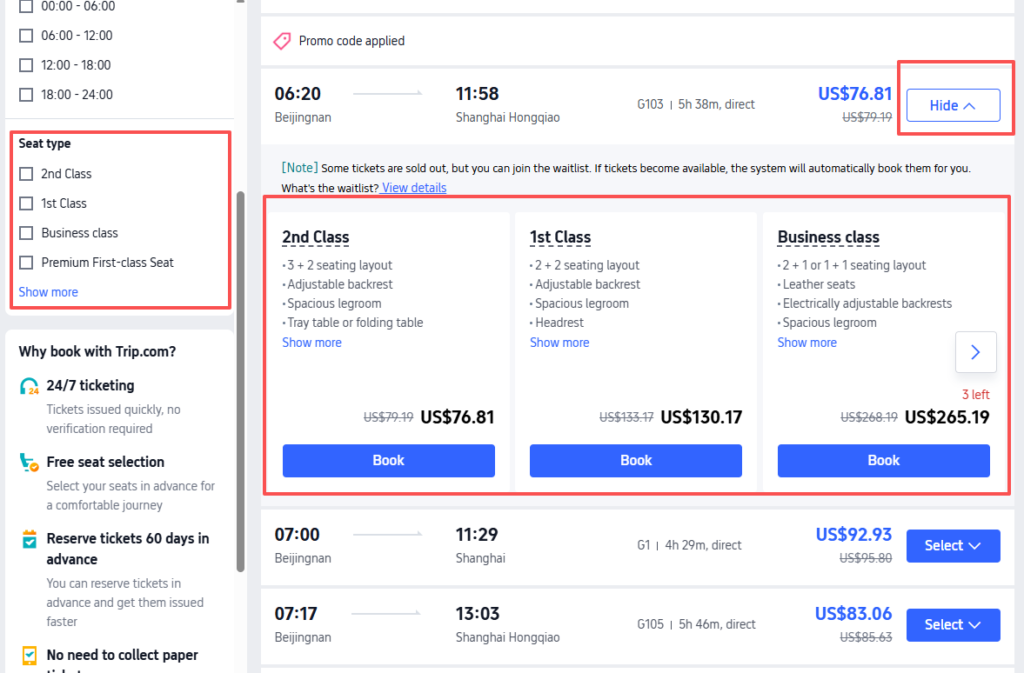Click the promo code tag icon
Image resolution: width=1024 pixels, height=673 pixels.
click(x=281, y=41)
